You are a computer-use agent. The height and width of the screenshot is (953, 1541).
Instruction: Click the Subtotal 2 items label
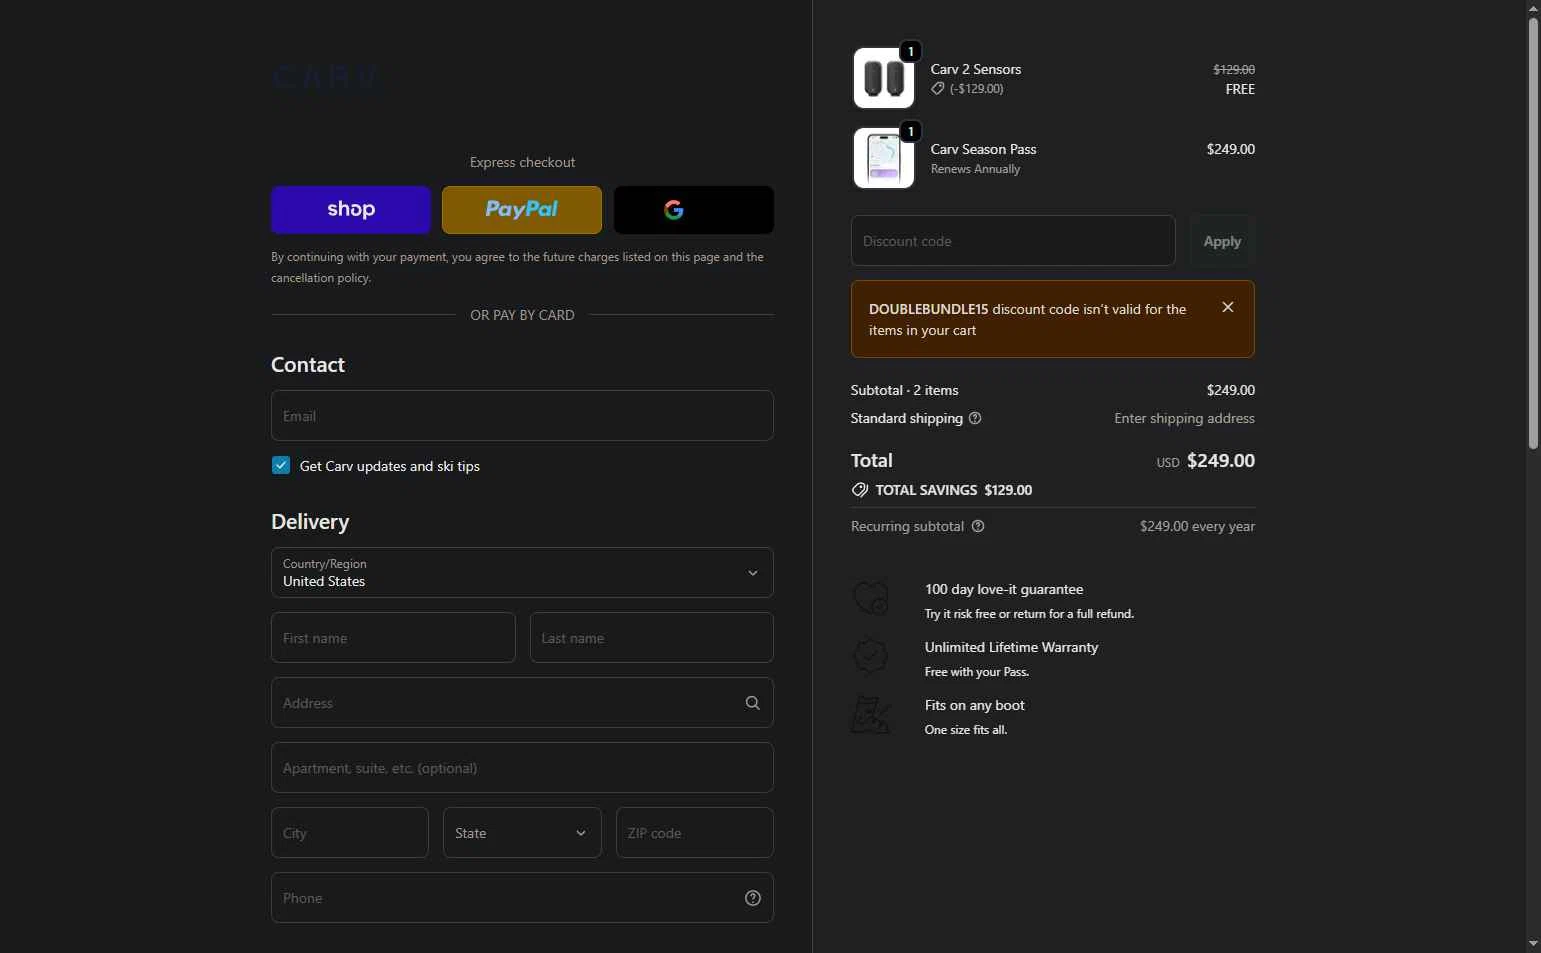pos(905,390)
